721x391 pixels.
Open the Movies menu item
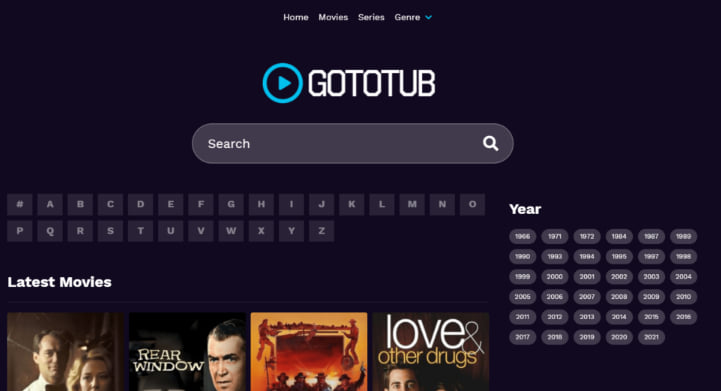[x=333, y=17]
